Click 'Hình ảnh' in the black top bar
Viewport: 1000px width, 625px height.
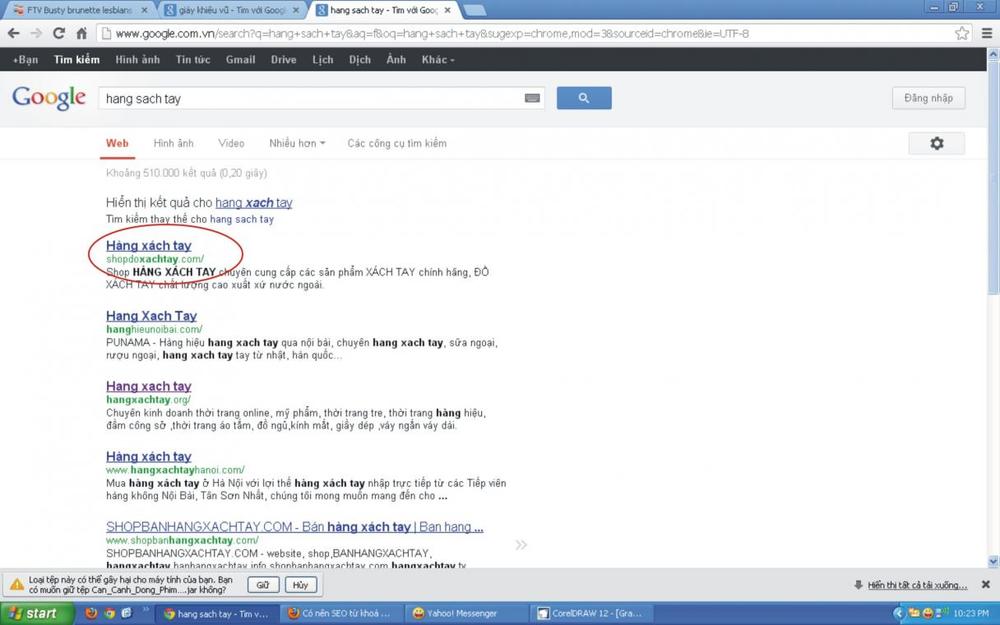tap(138, 59)
